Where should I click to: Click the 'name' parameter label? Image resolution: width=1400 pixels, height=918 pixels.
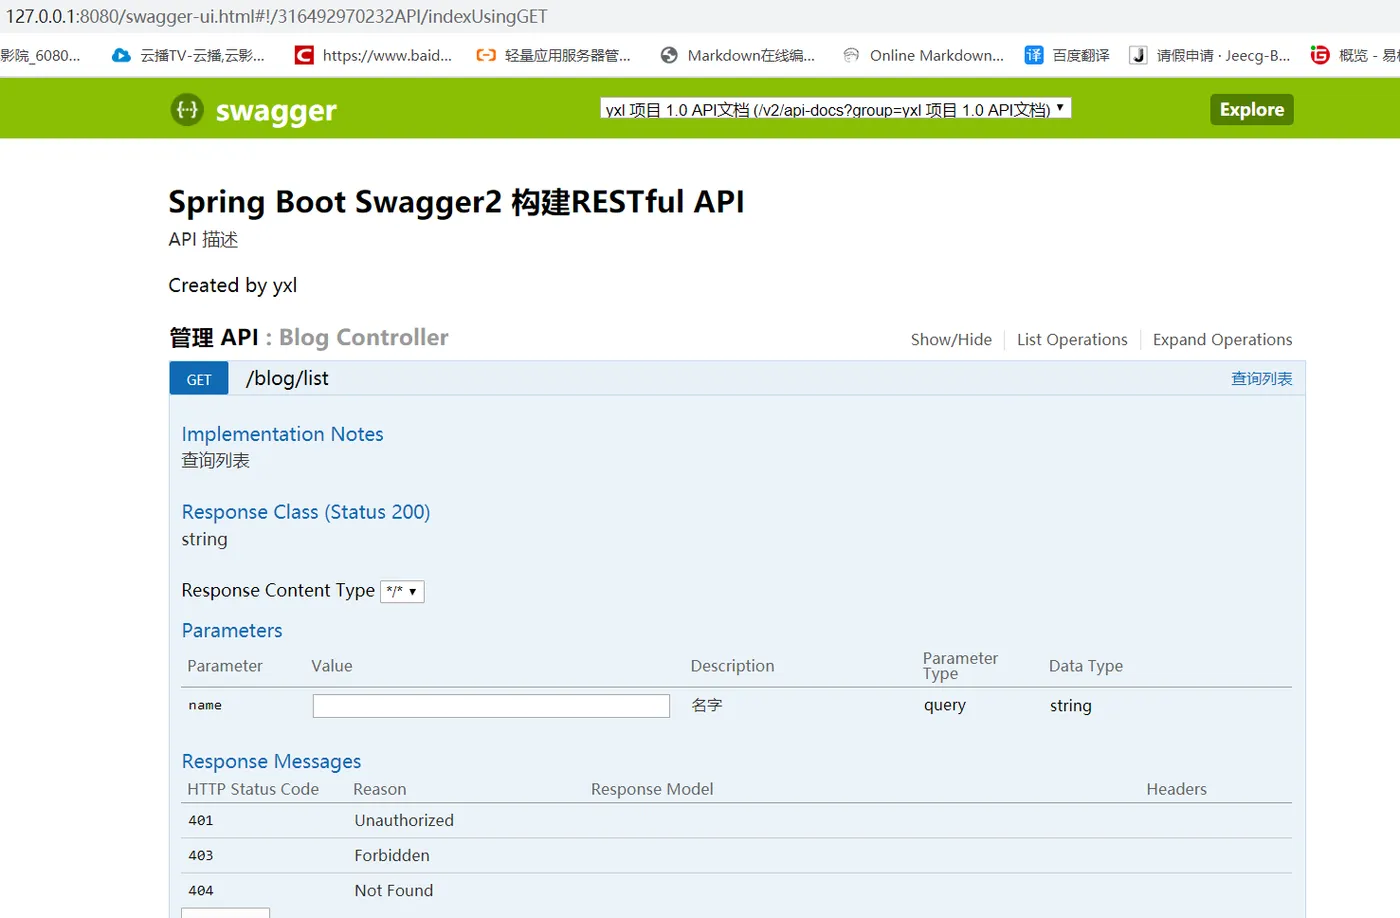pyautogui.click(x=205, y=705)
